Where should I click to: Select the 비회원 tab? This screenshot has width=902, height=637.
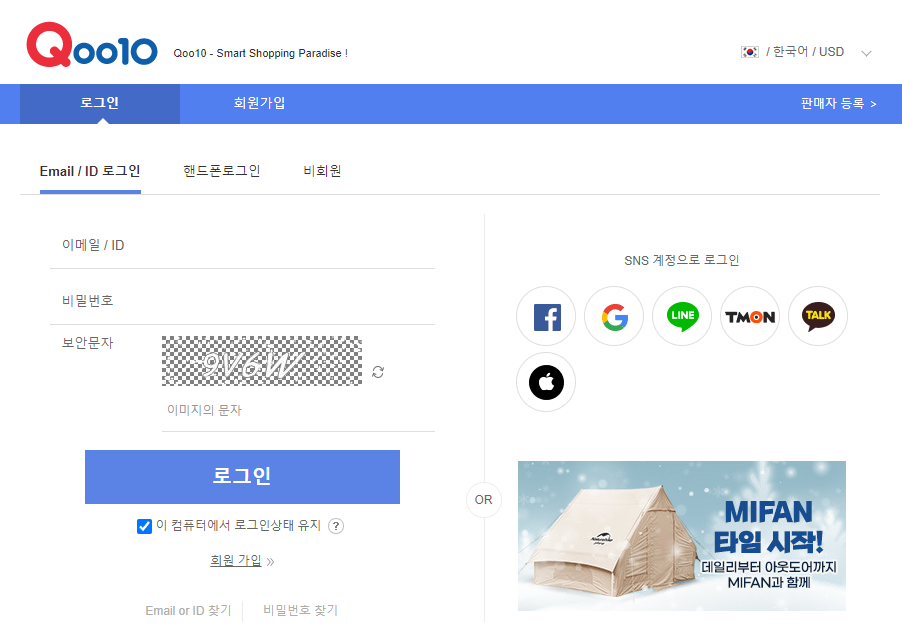[321, 170]
